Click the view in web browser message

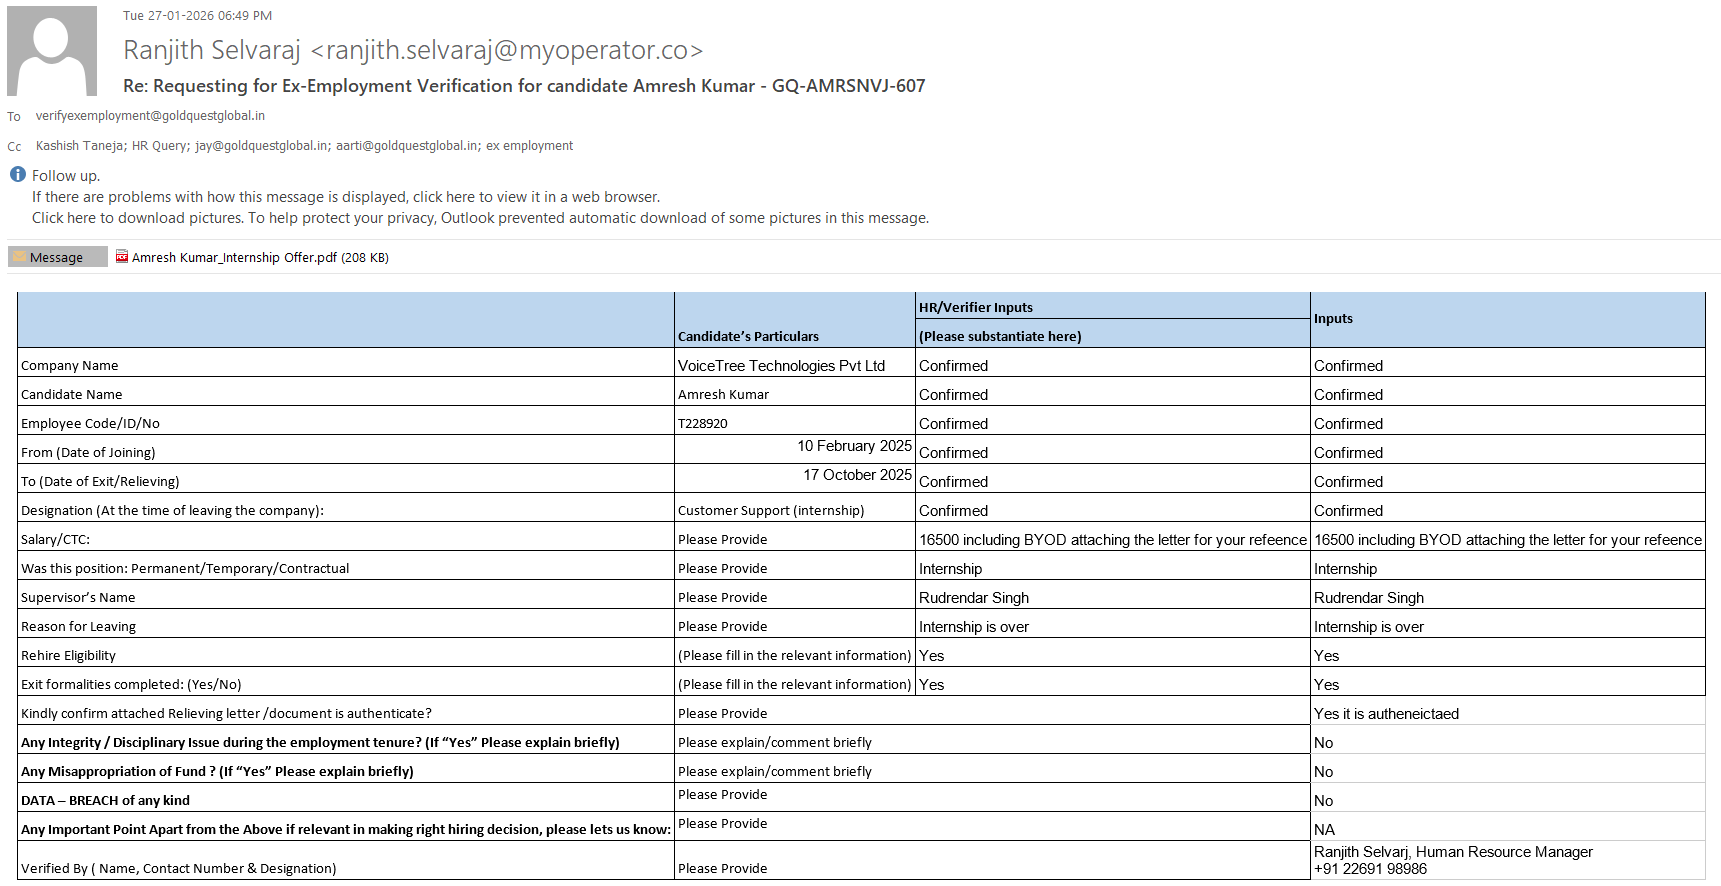pos(346,197)
